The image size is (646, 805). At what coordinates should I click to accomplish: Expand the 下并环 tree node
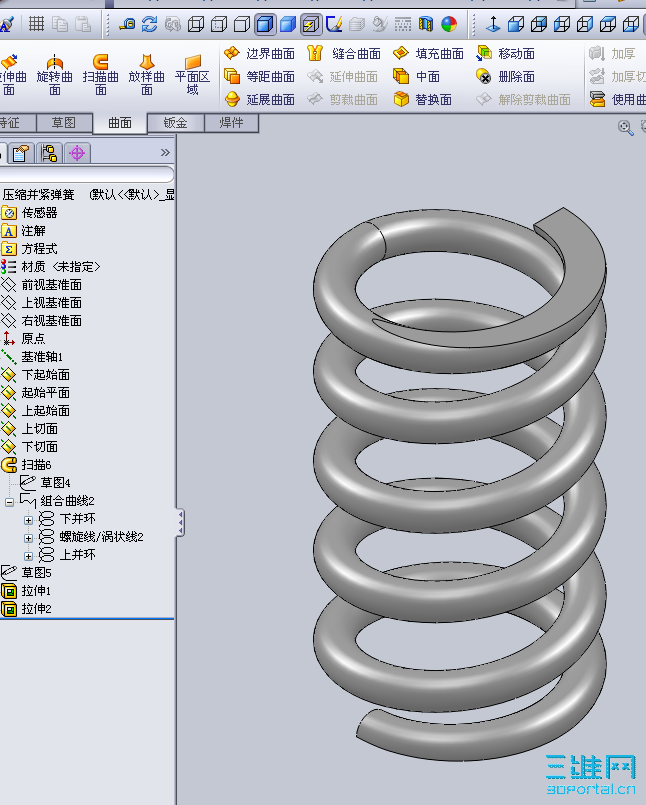click(x=28, y=520)
